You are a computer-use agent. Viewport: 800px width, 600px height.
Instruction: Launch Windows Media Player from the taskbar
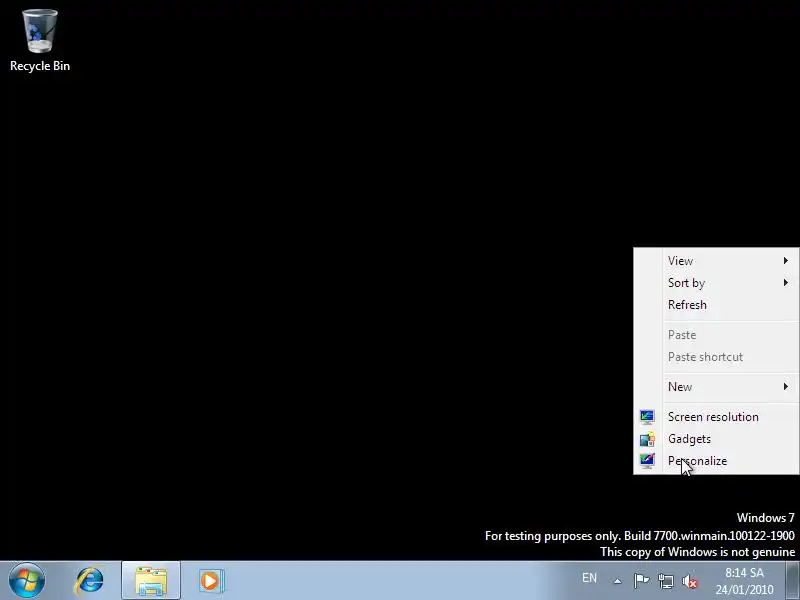pyautogui.click(x=211, y=581)
